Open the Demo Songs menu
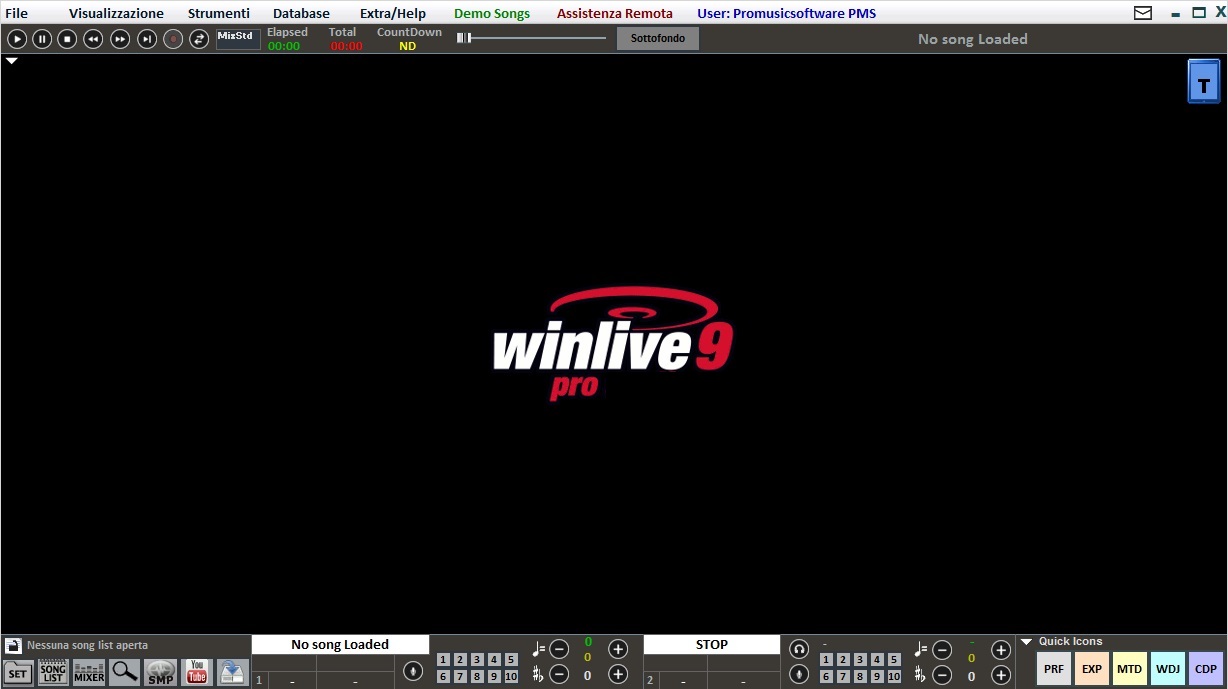The height and width of the screenshot is (689, 1228). tap(492, 13)
